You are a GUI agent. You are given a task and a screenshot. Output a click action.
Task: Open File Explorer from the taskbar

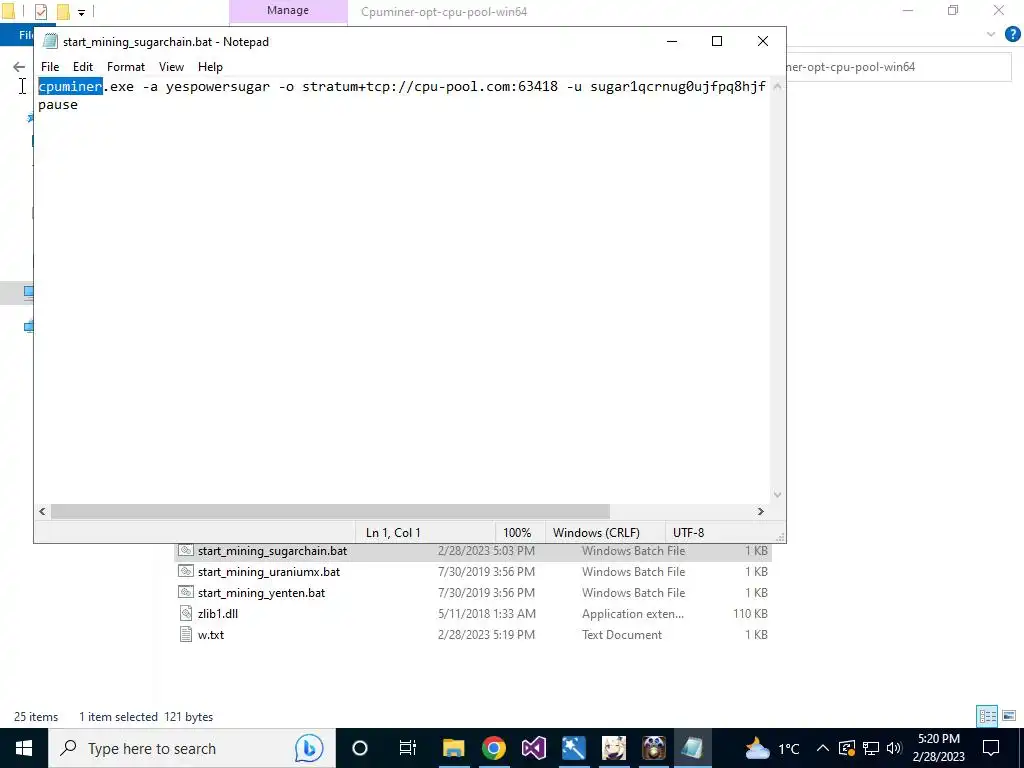(x=453, y=748)
